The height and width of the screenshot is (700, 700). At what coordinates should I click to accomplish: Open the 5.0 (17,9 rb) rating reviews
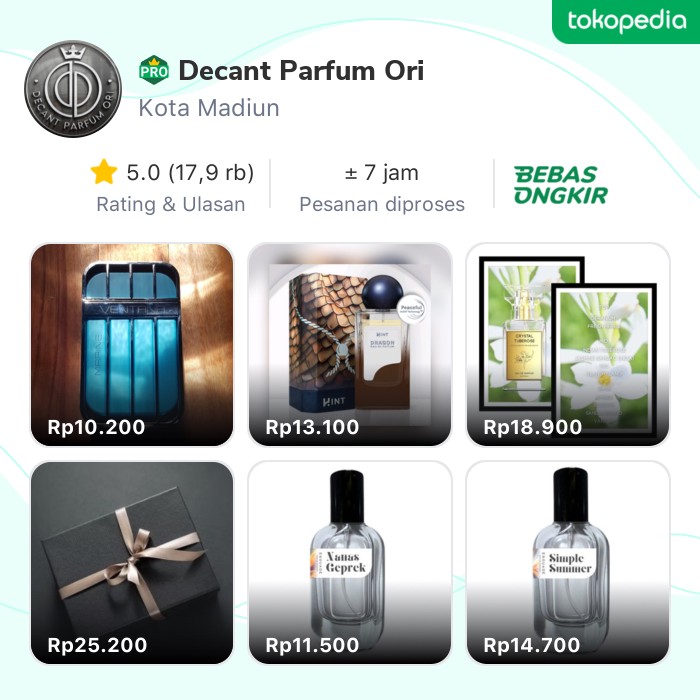[190, 172]
